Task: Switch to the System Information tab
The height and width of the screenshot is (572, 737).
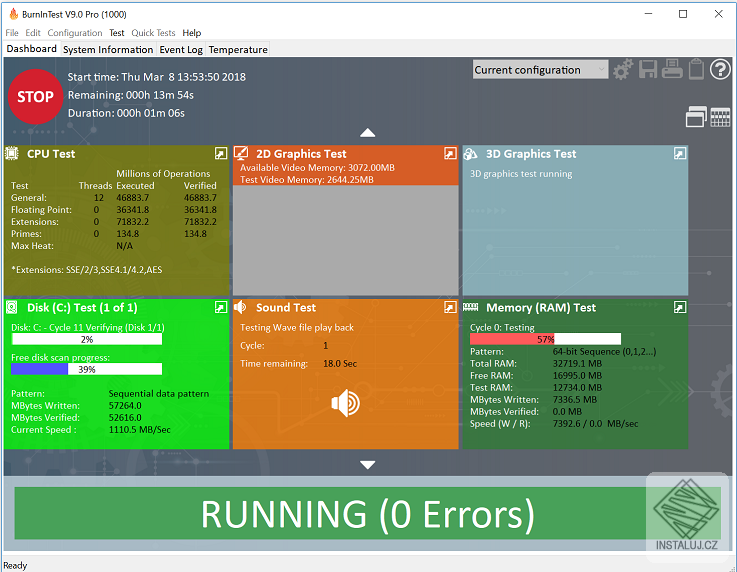Action: pyautogui.click(x=108, y=49)
